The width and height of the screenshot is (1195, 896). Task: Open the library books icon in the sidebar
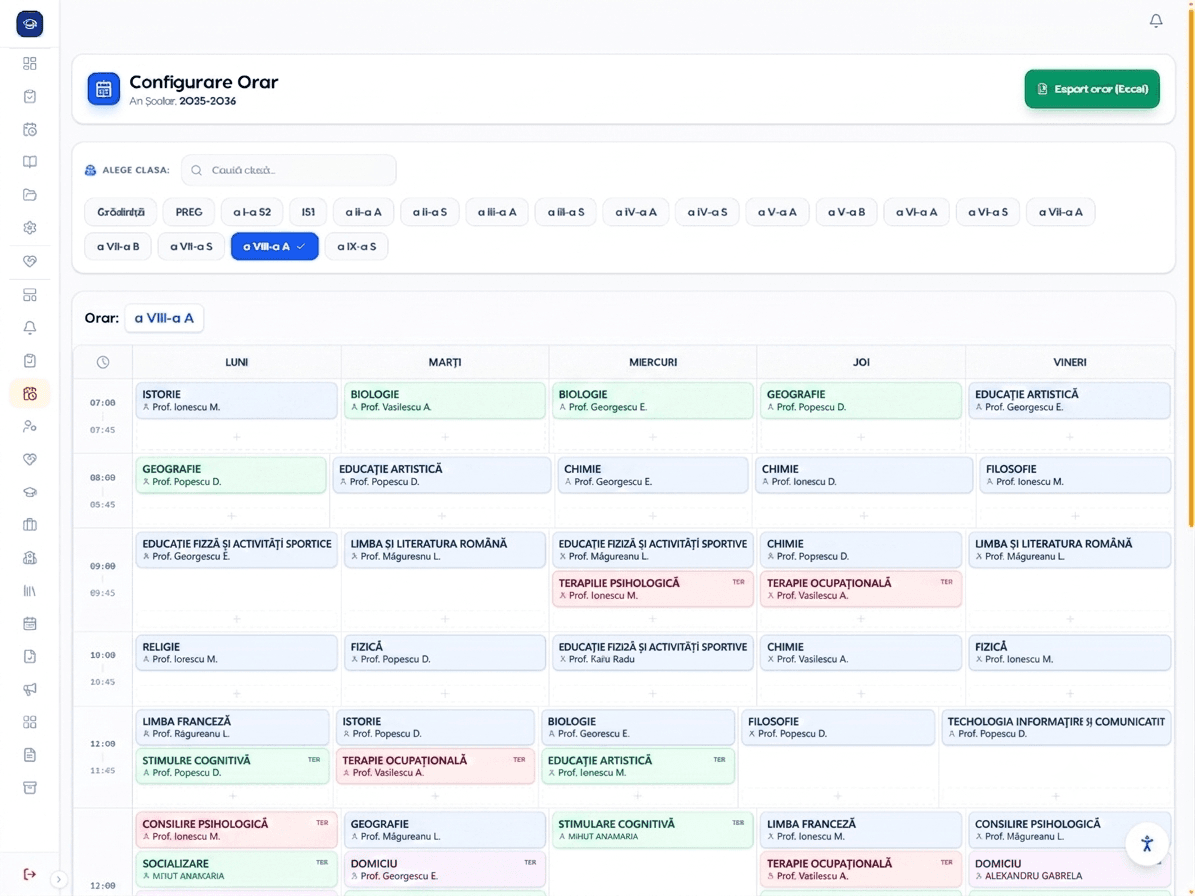pos(30,590)
